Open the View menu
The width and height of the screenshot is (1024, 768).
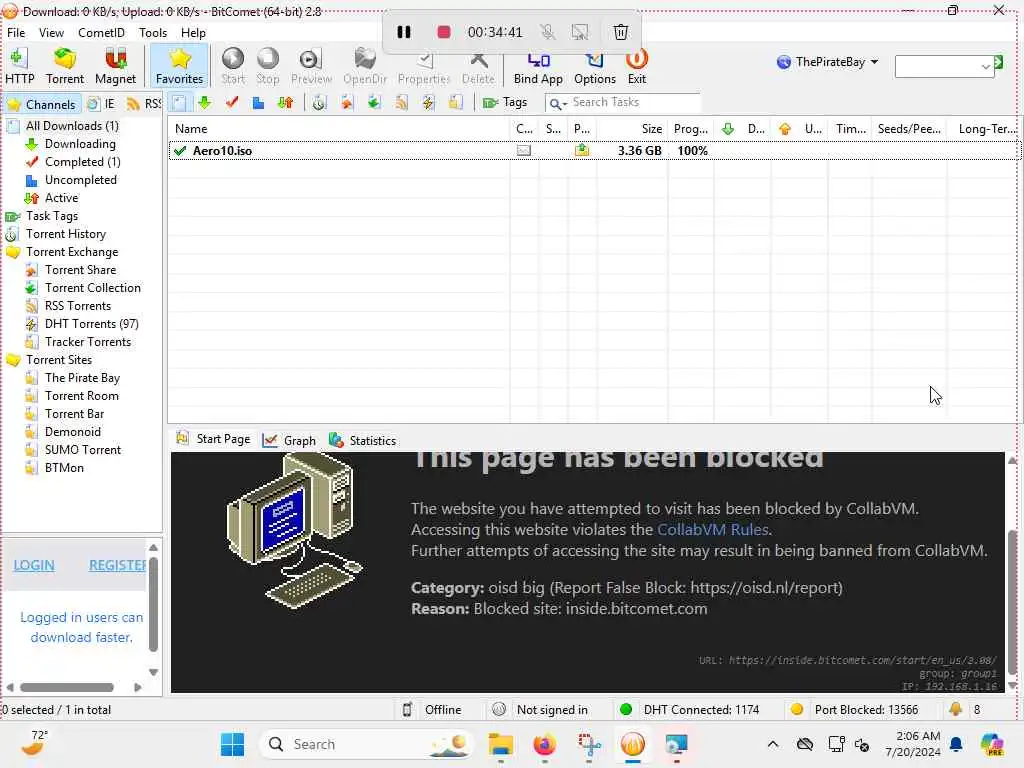[x=51, y=33]
